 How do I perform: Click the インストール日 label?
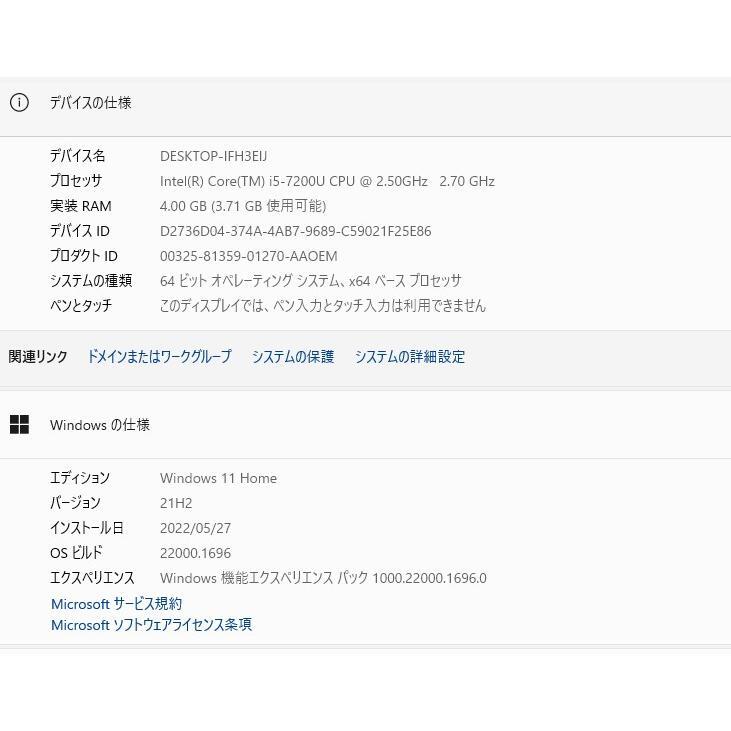(87, 528)
